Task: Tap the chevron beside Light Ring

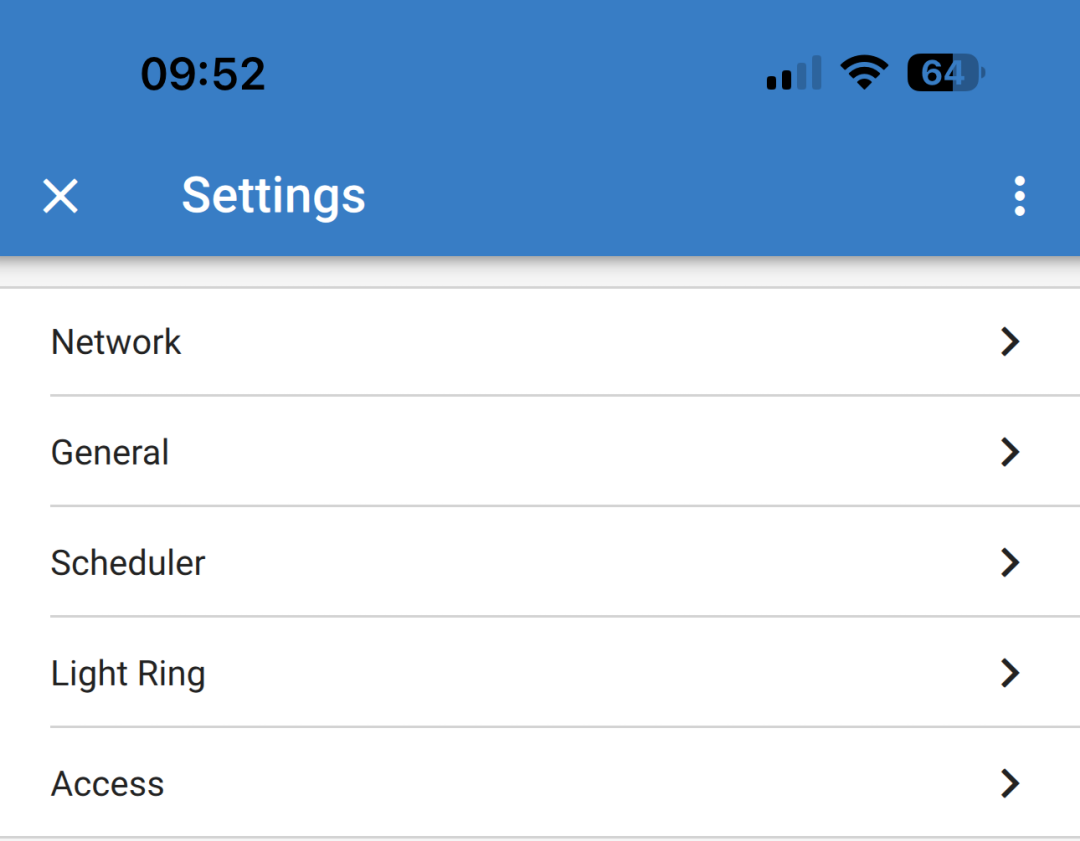Action: pyautogui.click(x=1010, y=673)
